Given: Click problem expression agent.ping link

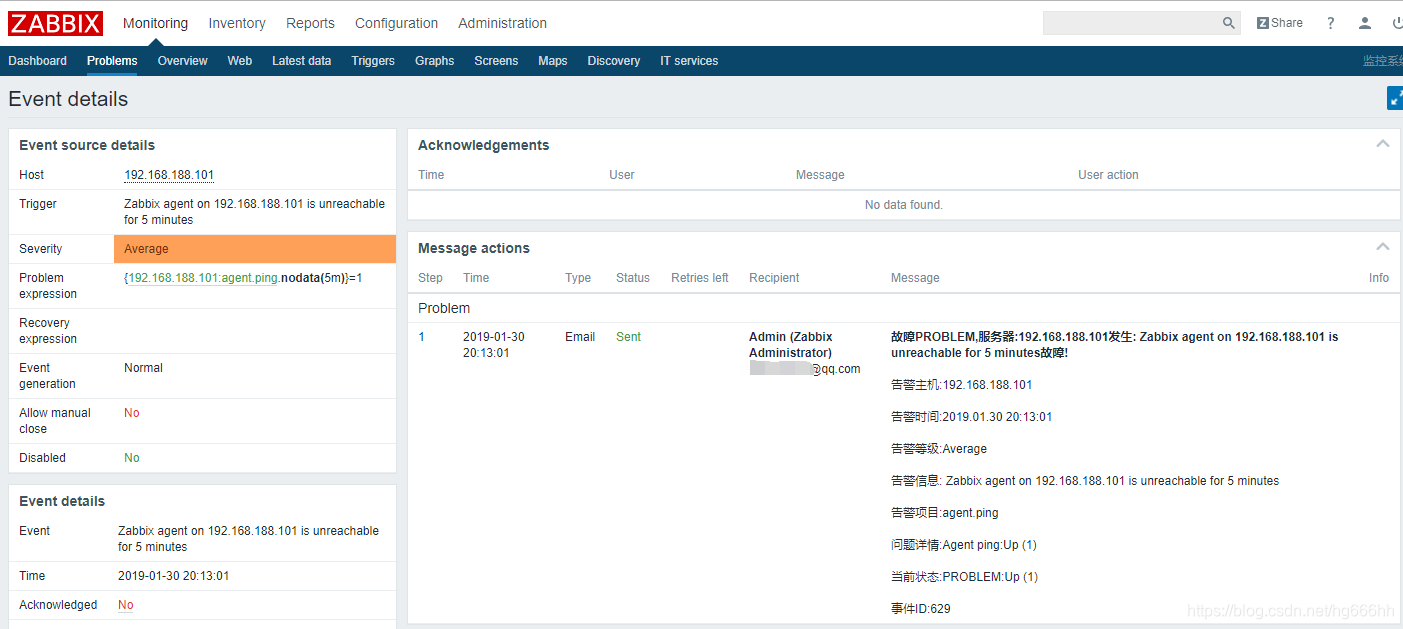Looking at the screenshot, I should [x=203, y=278].
